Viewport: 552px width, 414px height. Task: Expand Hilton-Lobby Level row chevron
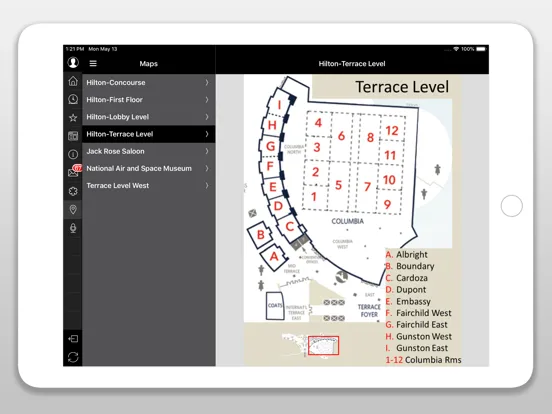click(207, 117)
